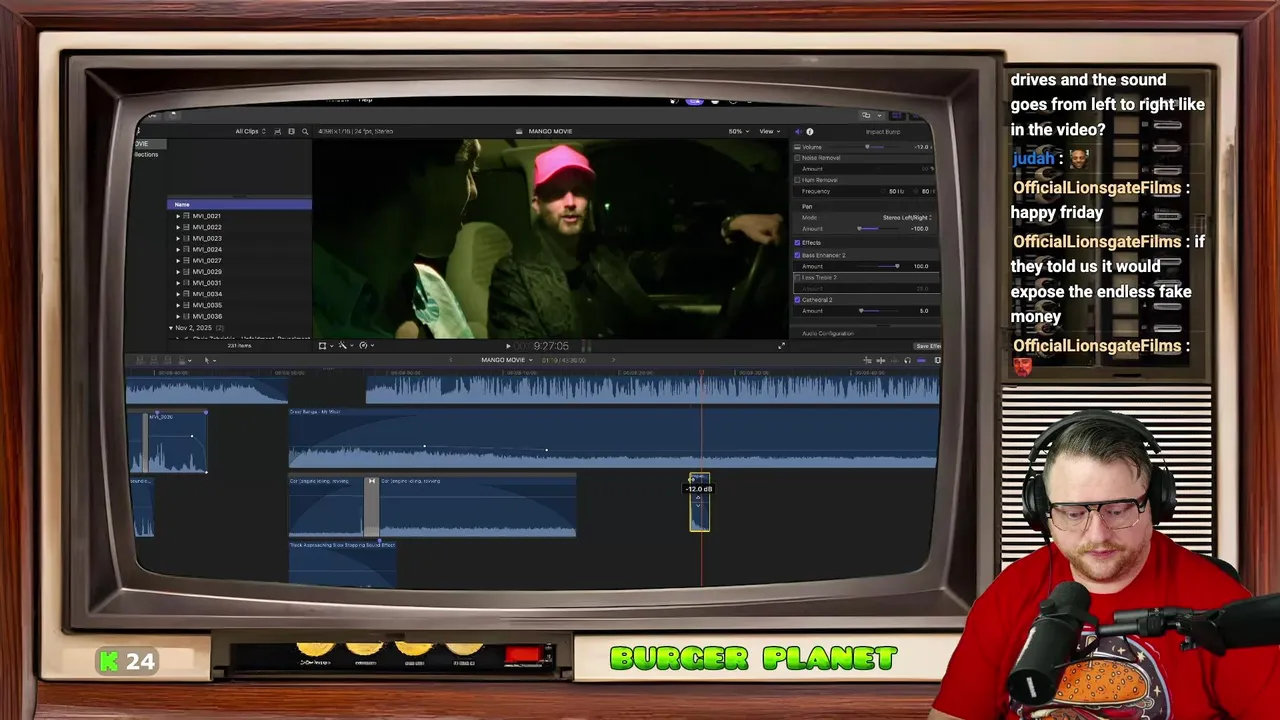Toggle snapping icon in the timeline toolbar
1280x720 pixels.
point(921,360)
